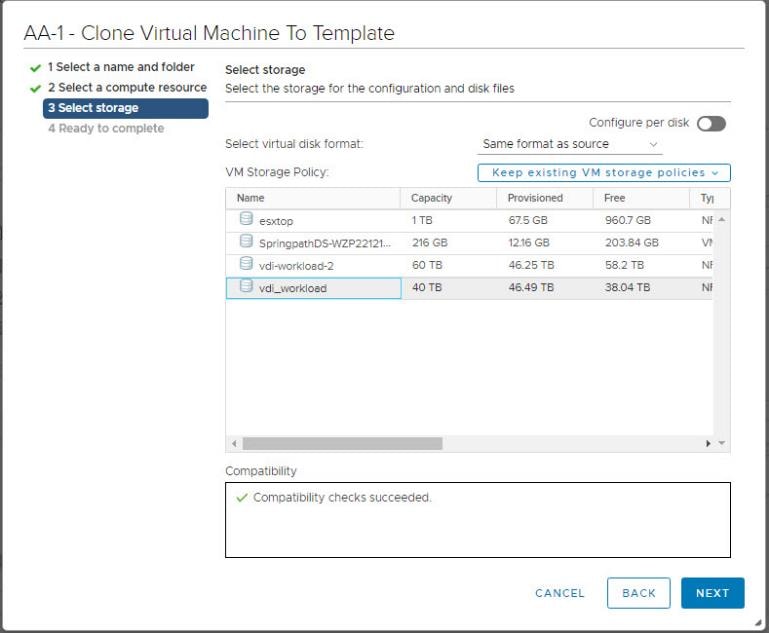The width and height of the screenshot is (769, 633).
Task: Sort datastores by Capacity column header
Action: (432, 198)
